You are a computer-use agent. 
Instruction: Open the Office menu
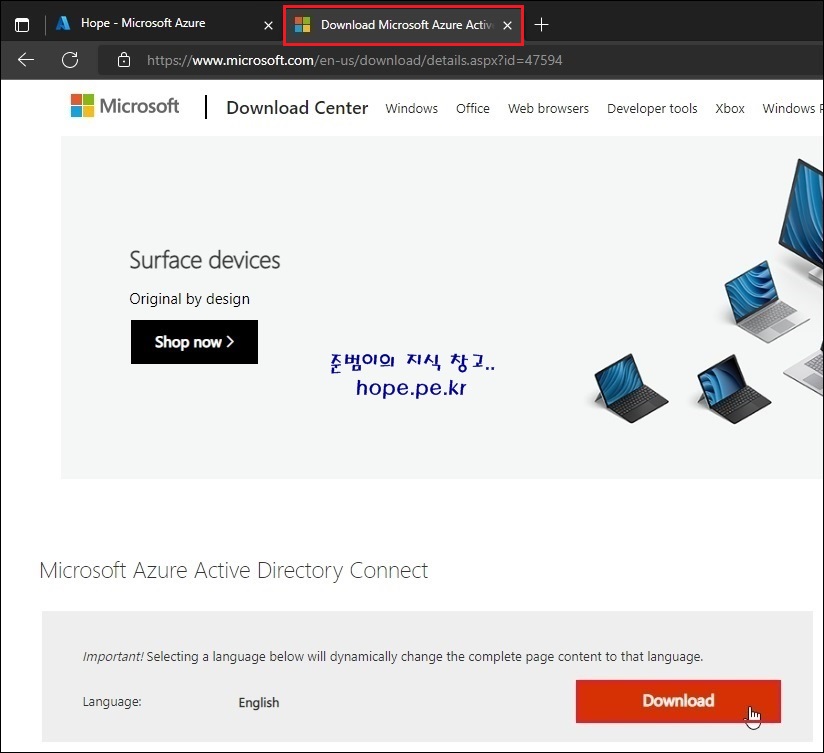472,108
